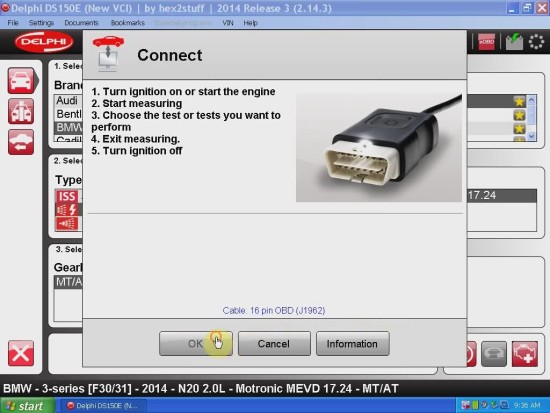Click the red X exit icon

tap(21, 353)
